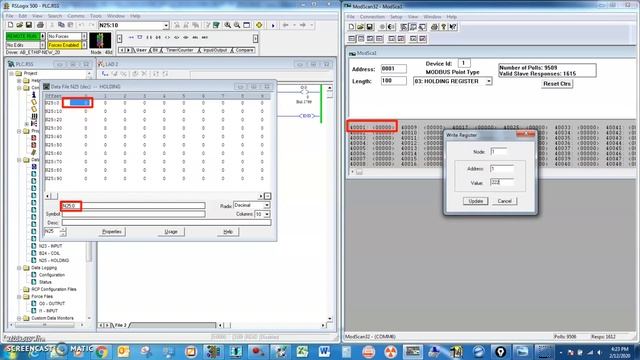Click the question mark About icon in ModScan32
The height and width of the screenshot is (360, 640).
[x=444, y=27]
